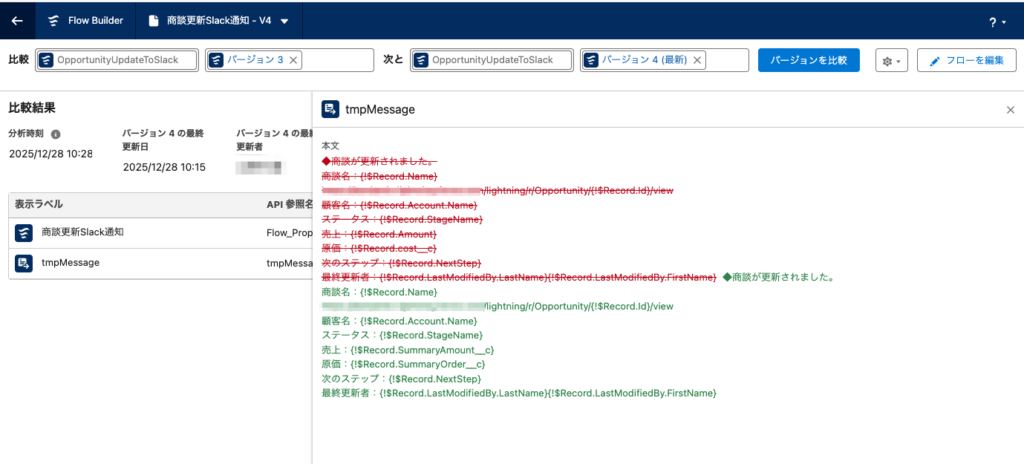This screenshot has height=464, width=1024.
Task: Click the back arrow in header
Action: click(17, 20)
